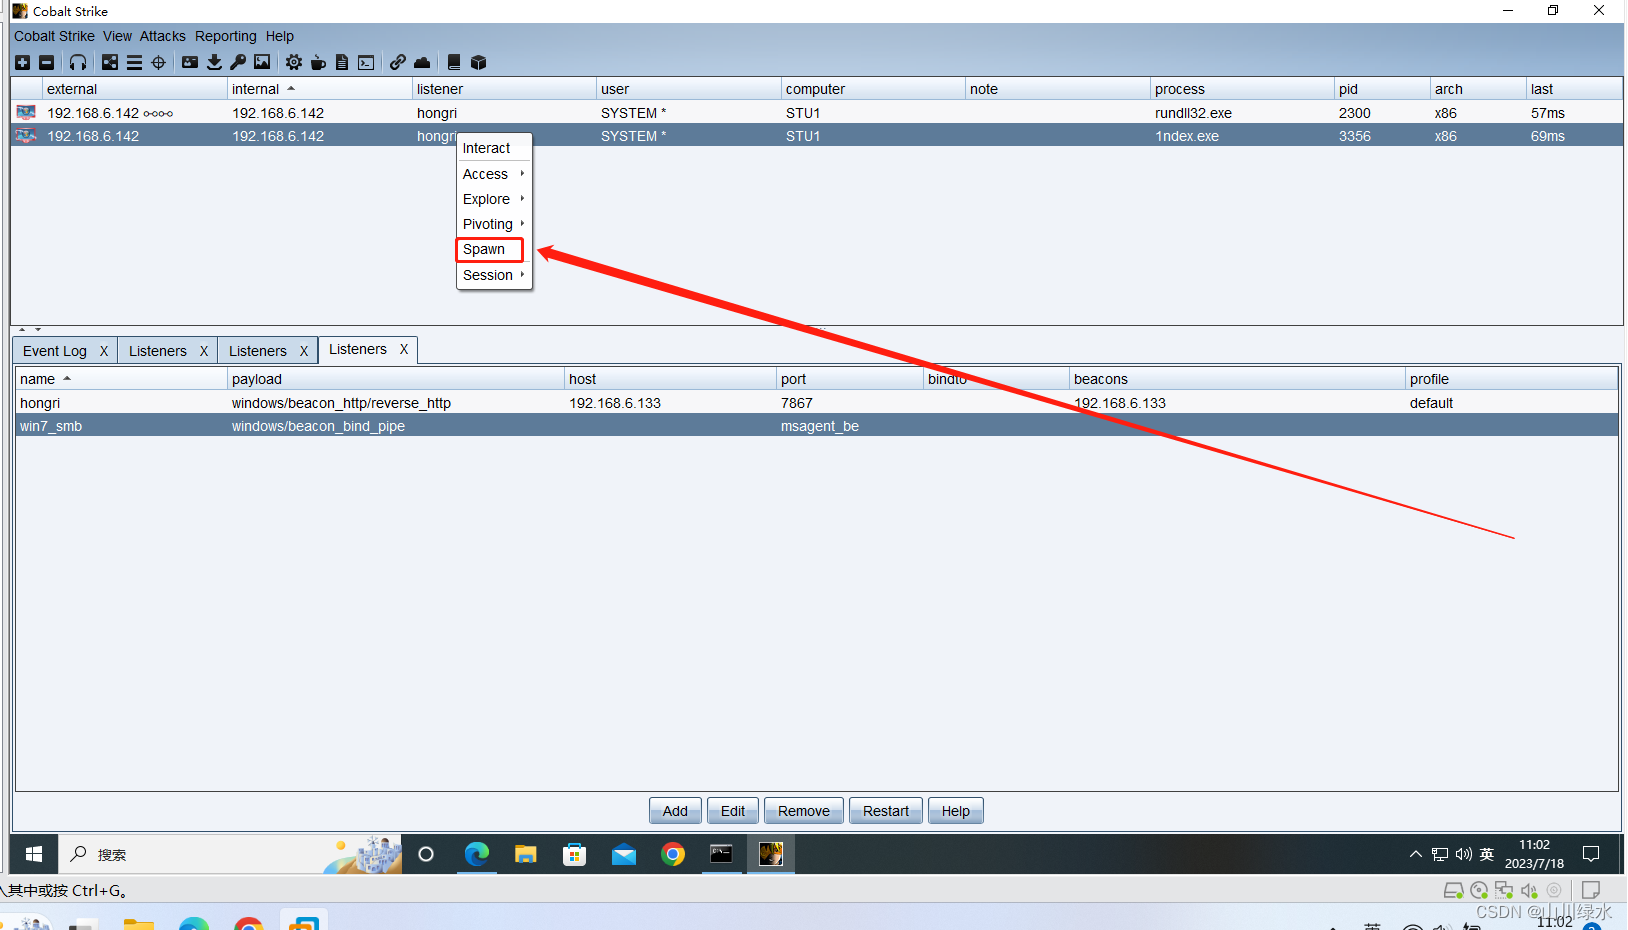This screenshot has height=930, width=1628.
Task: Expand the Pivoting submenu
Action: (x=494, y=224)
